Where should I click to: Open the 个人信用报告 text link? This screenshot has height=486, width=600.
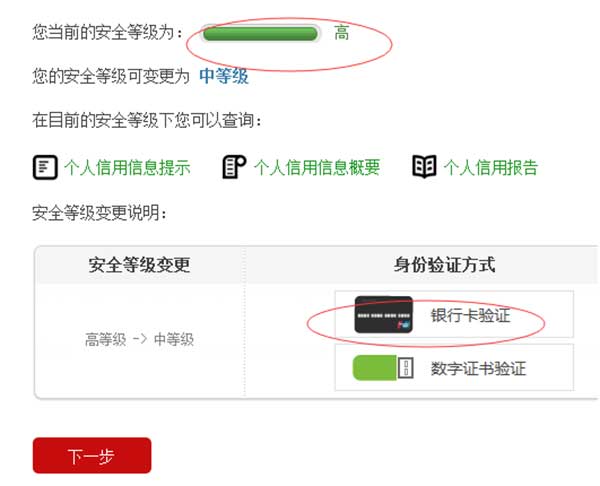(x=491, y=168)
